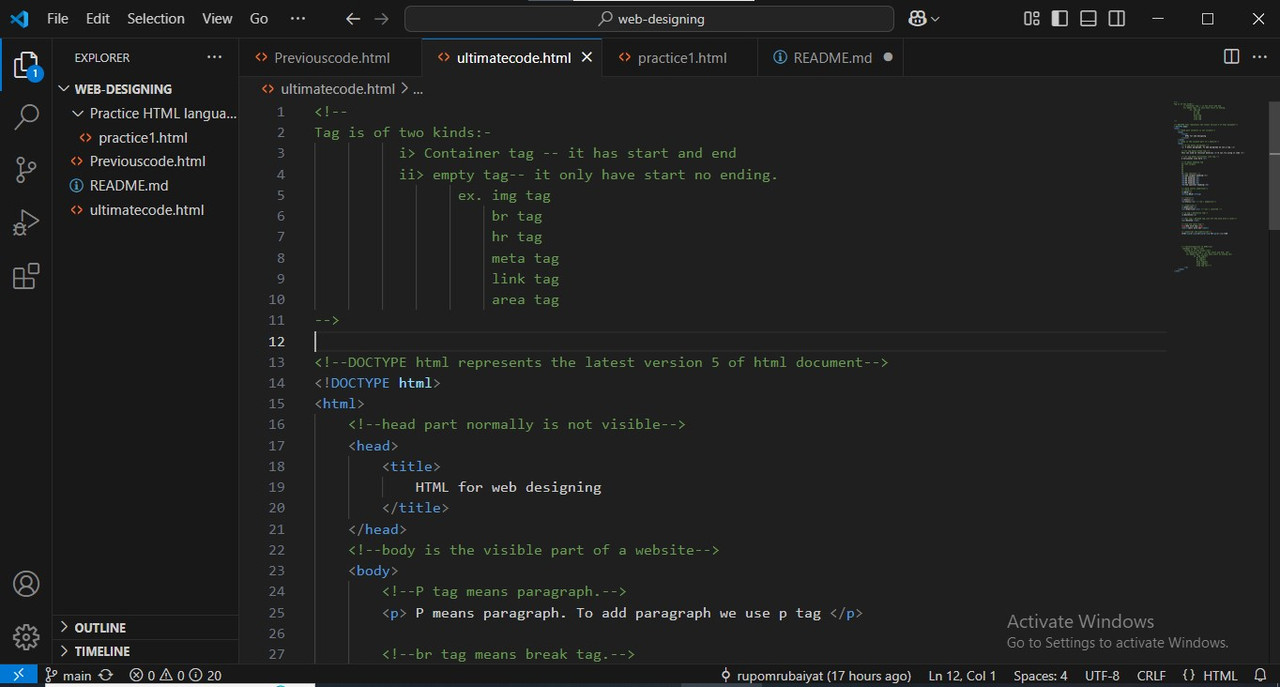Open the Explorer view in activity bar
Viewport: 1280px width, 687px height.
pyautogui.click(x=26, y=66)
